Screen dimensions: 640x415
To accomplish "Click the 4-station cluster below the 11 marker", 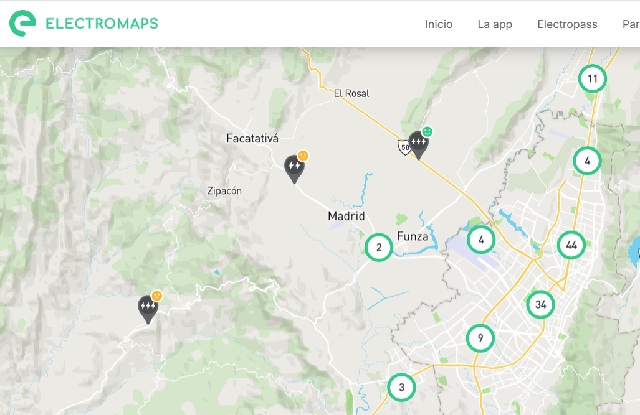I will (587, 160).
